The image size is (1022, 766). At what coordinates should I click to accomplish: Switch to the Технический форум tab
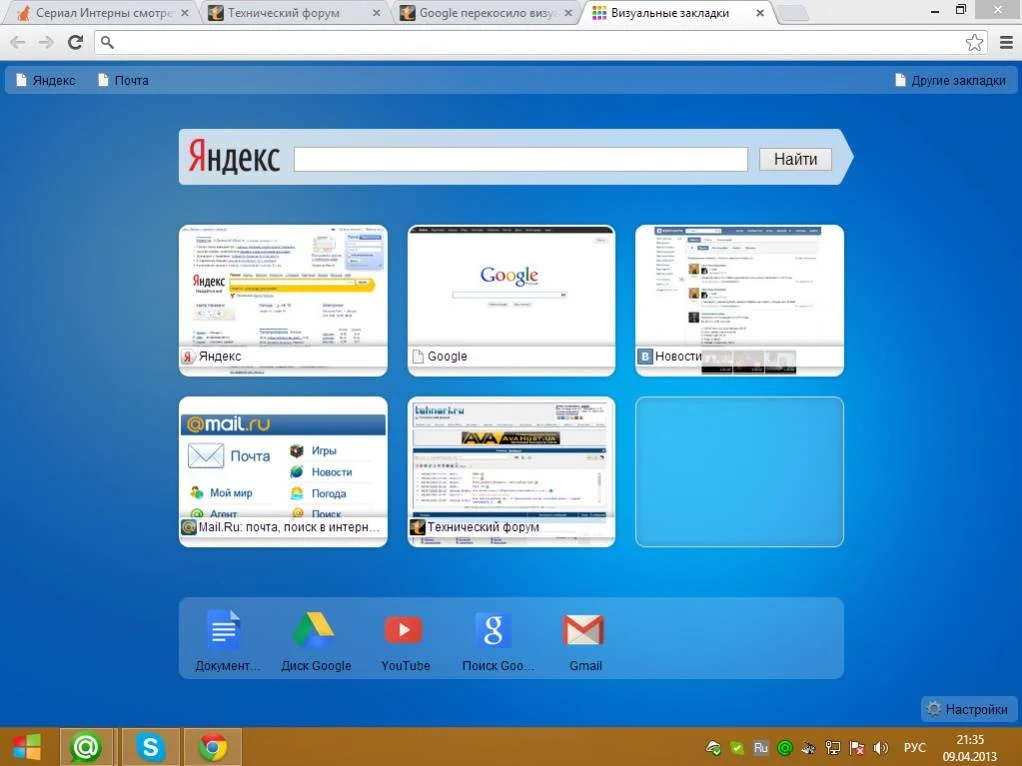[x=293, y=13]
